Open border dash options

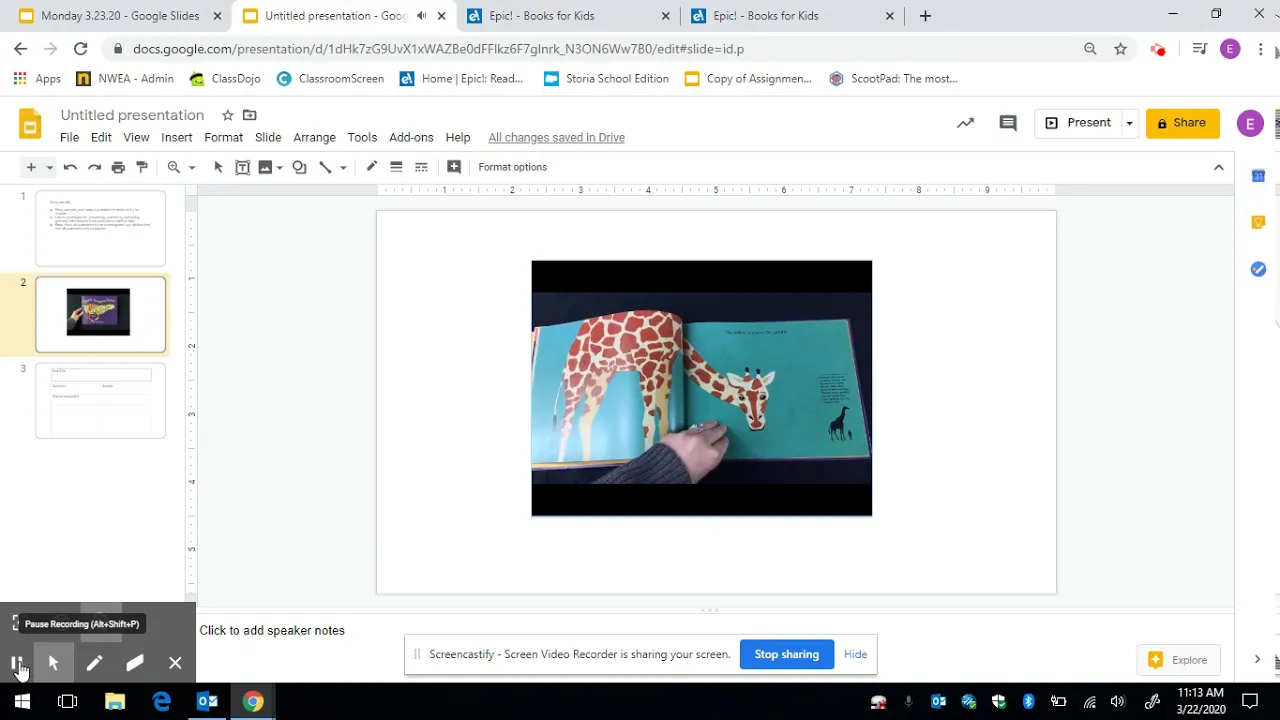click(421, 167)
